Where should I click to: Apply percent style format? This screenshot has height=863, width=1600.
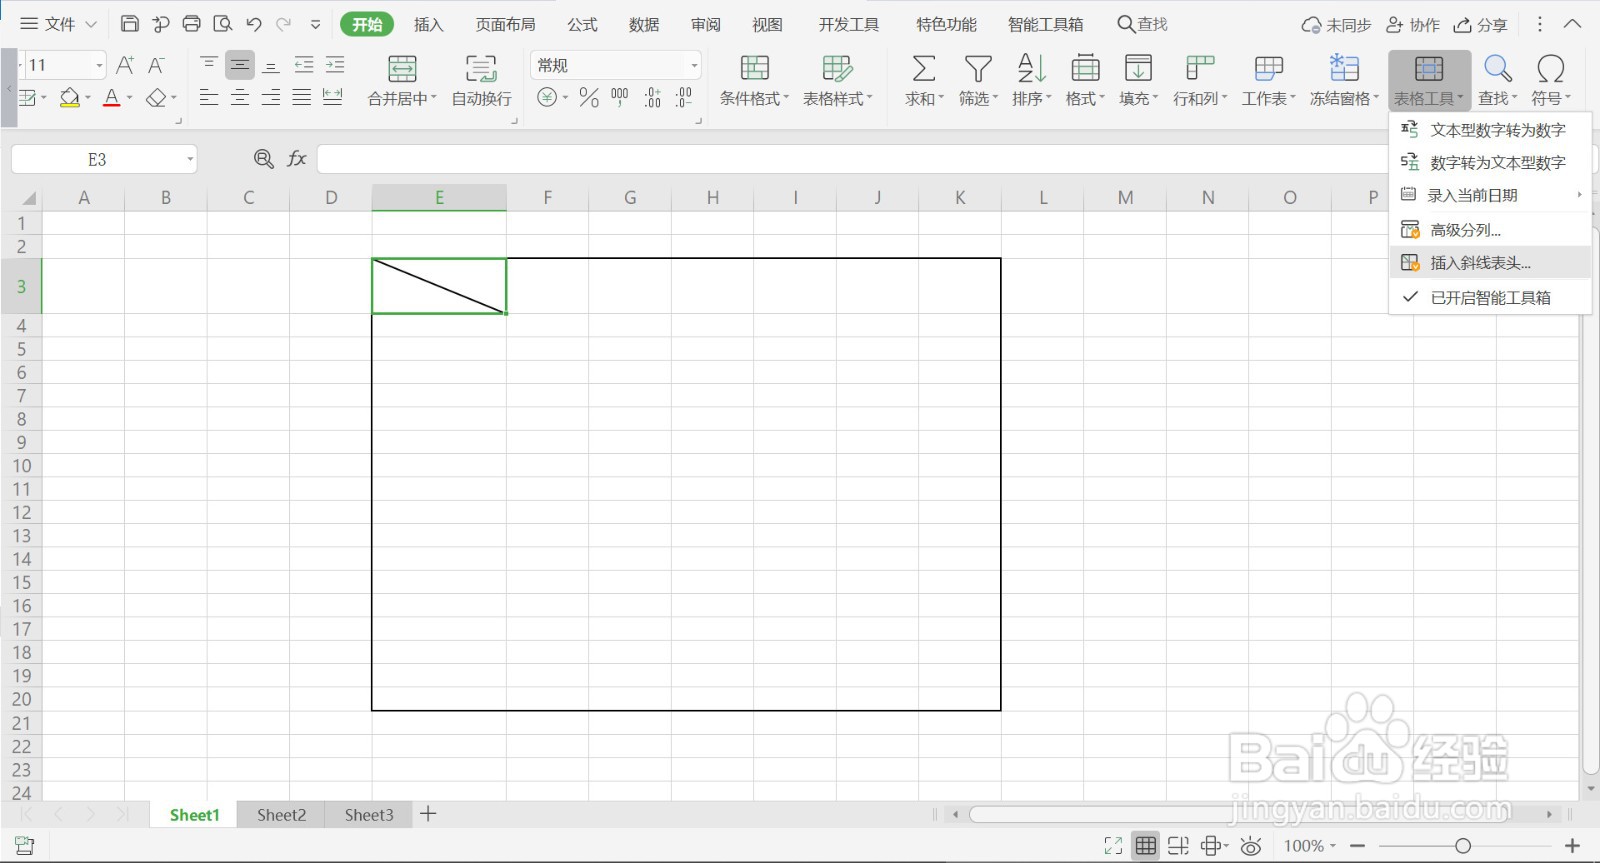[x=589, y=97]
